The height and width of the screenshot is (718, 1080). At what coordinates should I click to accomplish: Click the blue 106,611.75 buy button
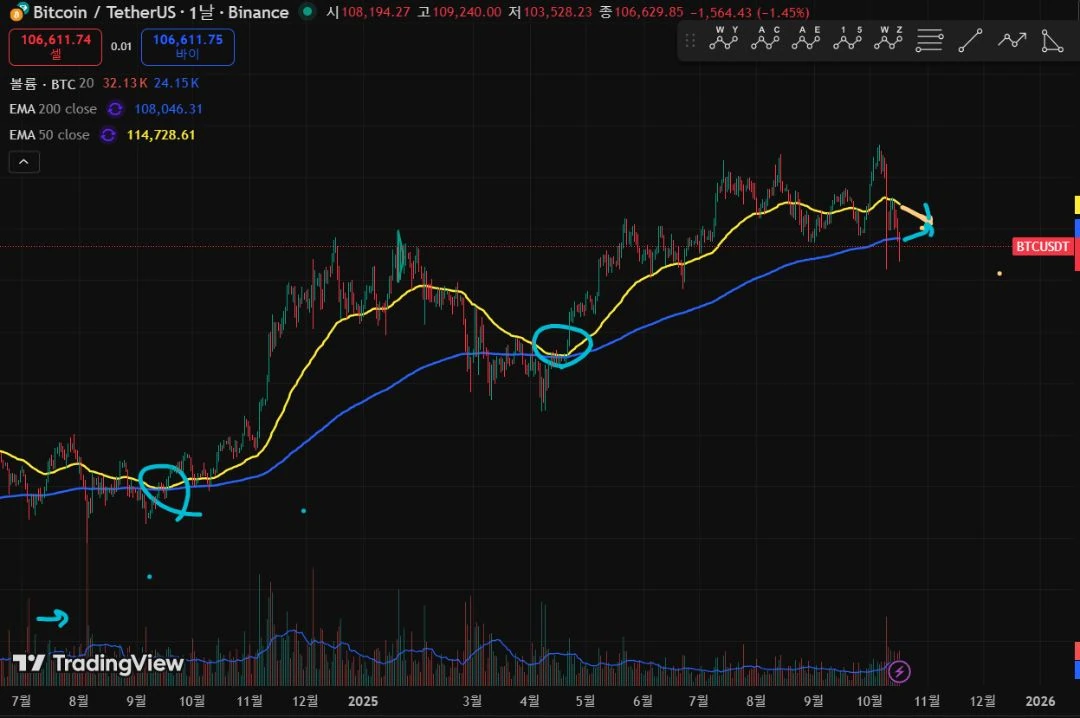tap(187, 47)
